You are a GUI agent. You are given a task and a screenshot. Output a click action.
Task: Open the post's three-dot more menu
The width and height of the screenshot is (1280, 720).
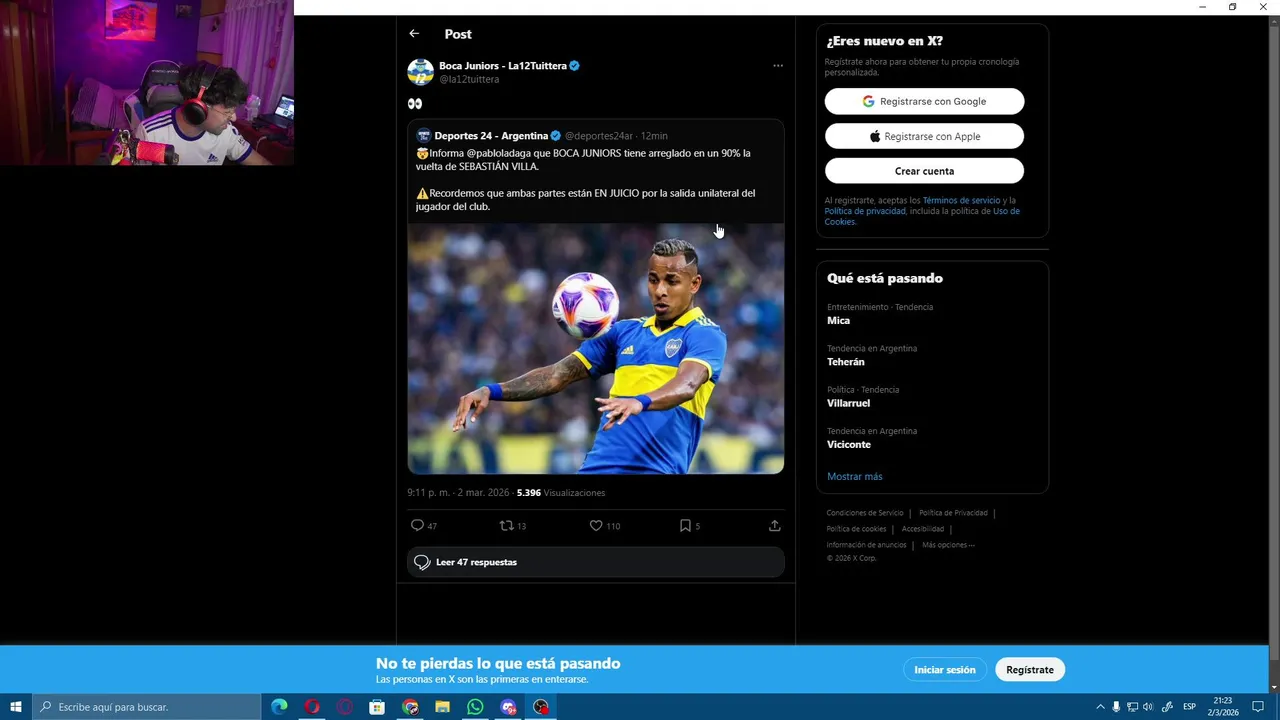(778, 66)
